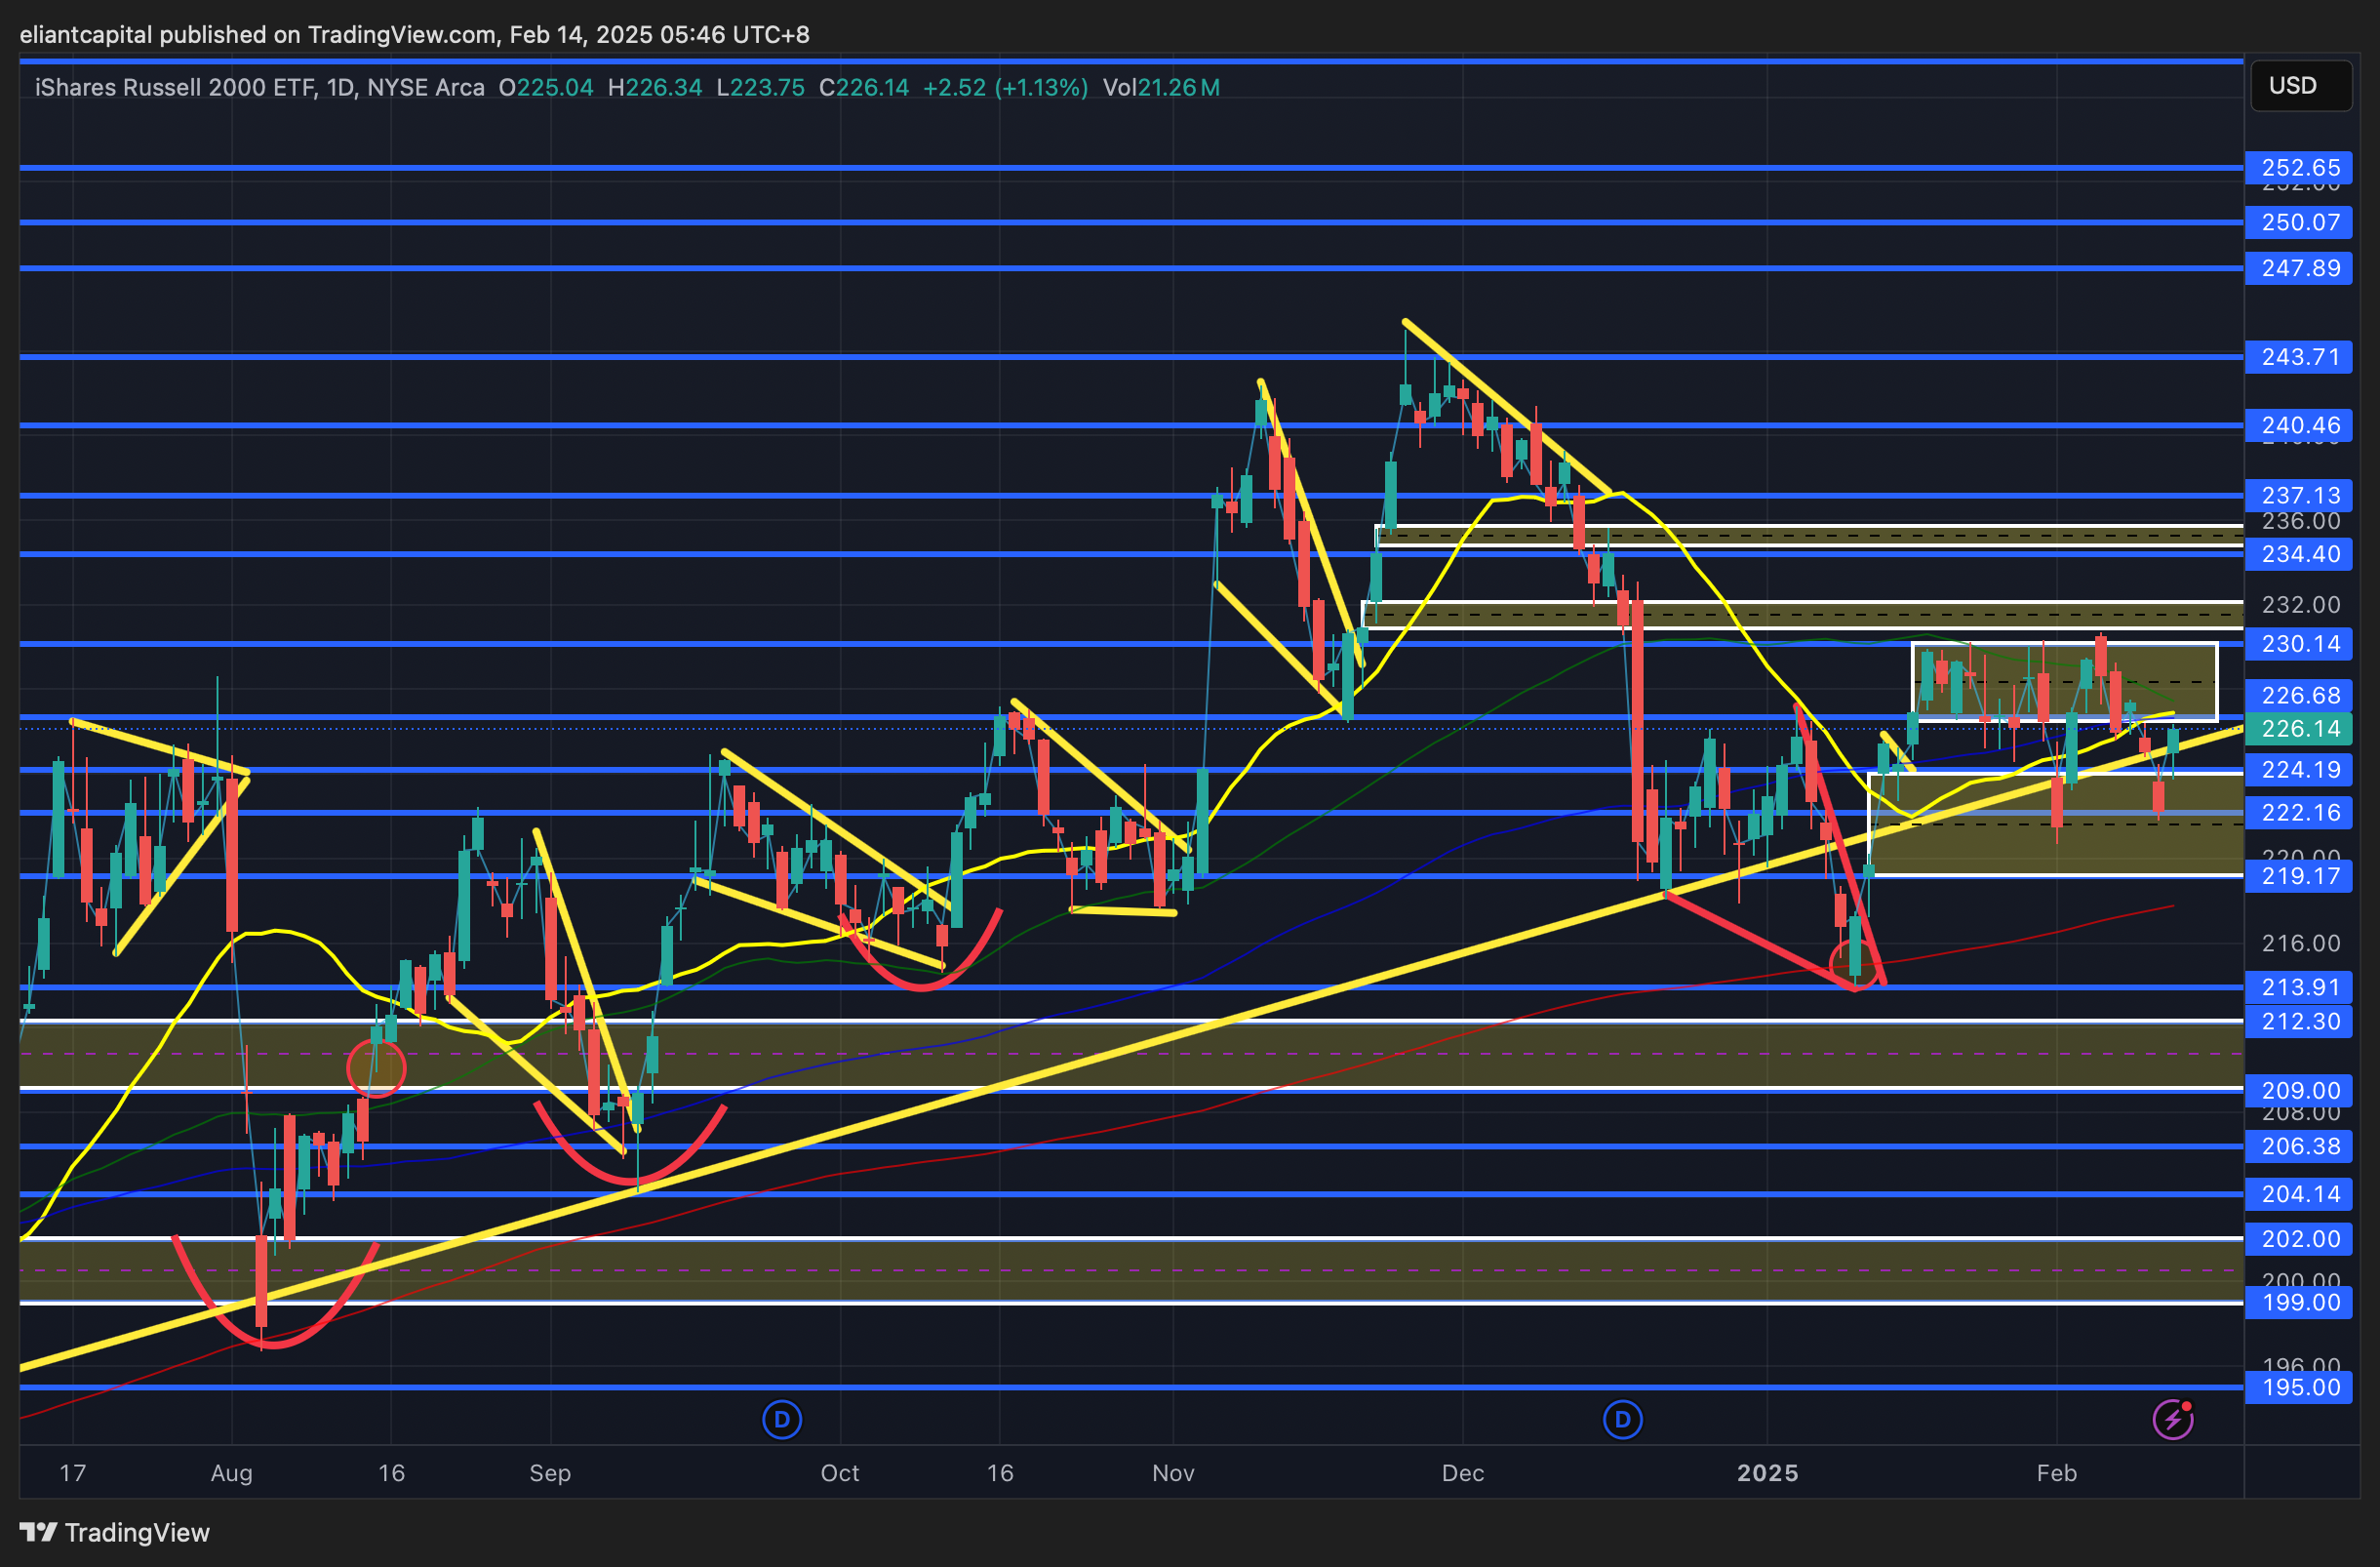Click the 'iShares Russell 2000 ETF' symbol title
Viewport: 2380px width, 1567px height.
tap(175, 88)
